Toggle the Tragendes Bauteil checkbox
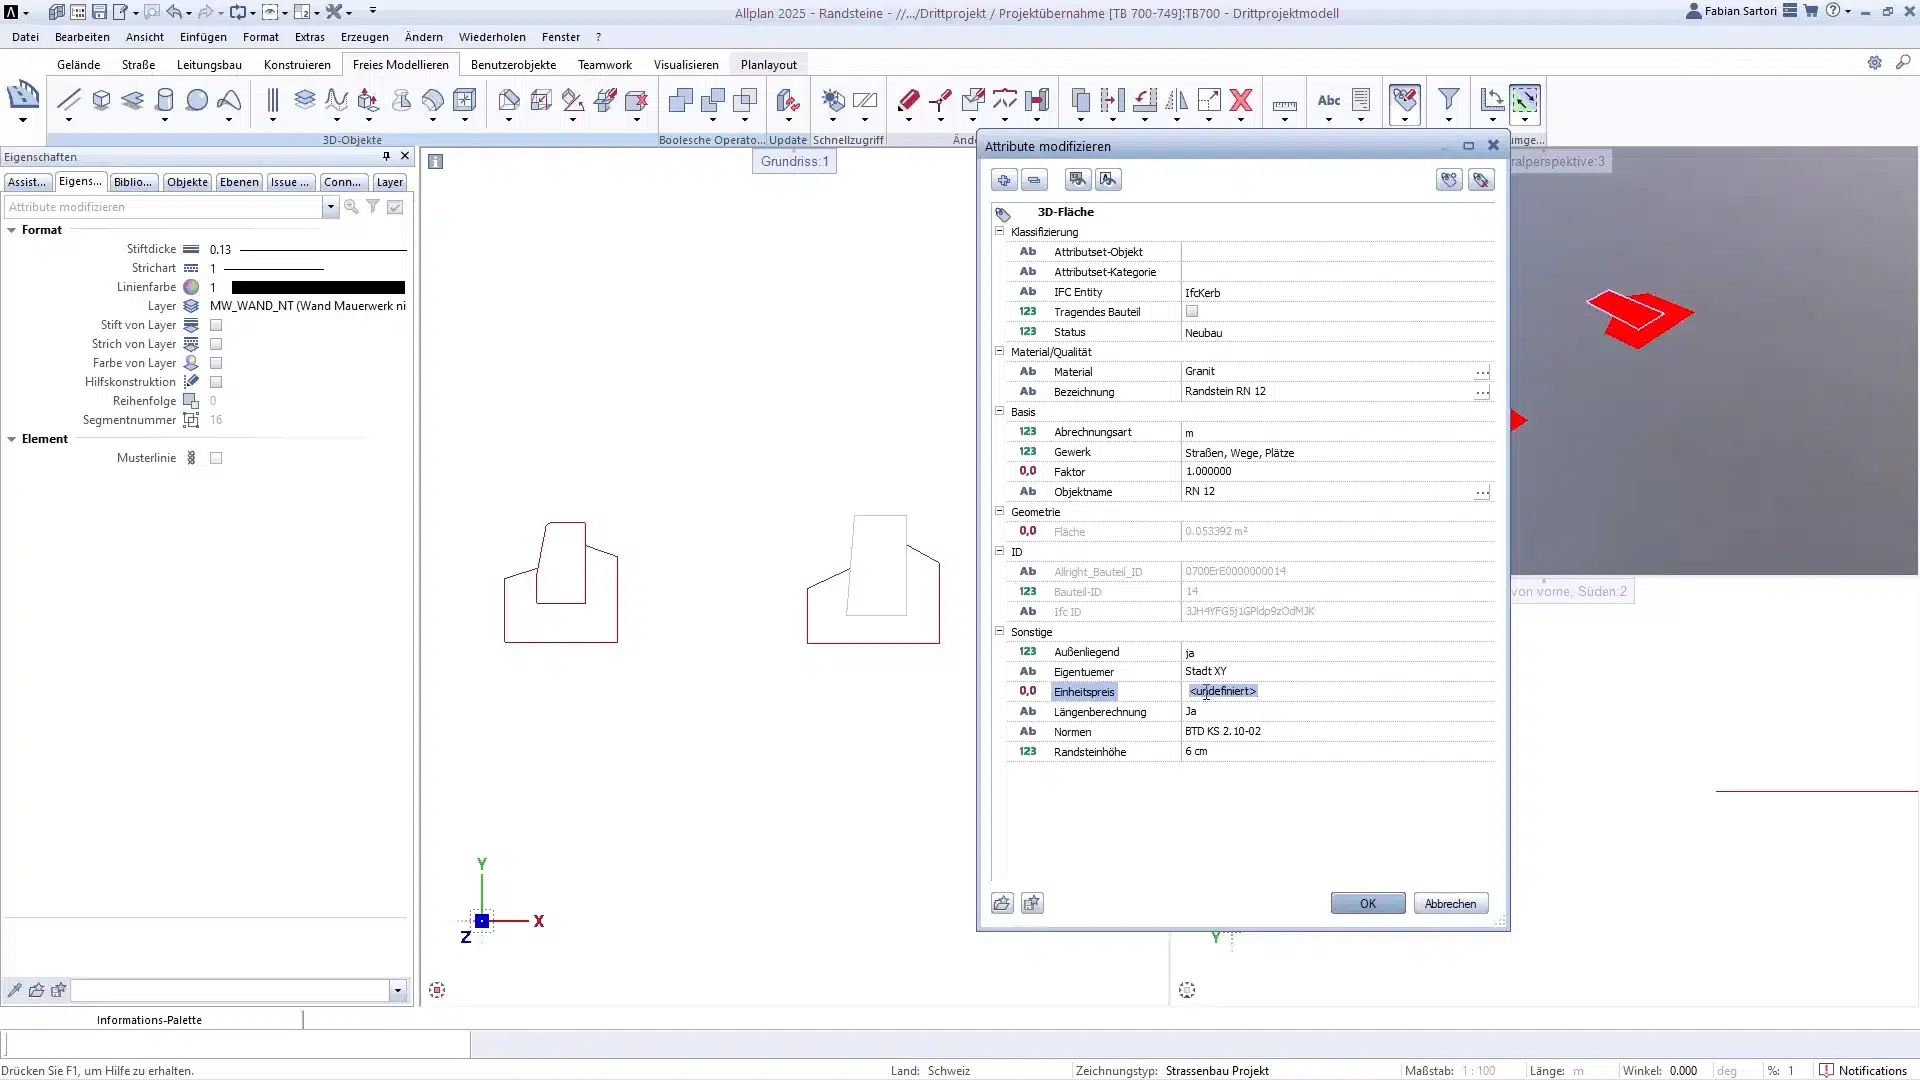This screenshot has width=1920, height=1080. 1192,311
